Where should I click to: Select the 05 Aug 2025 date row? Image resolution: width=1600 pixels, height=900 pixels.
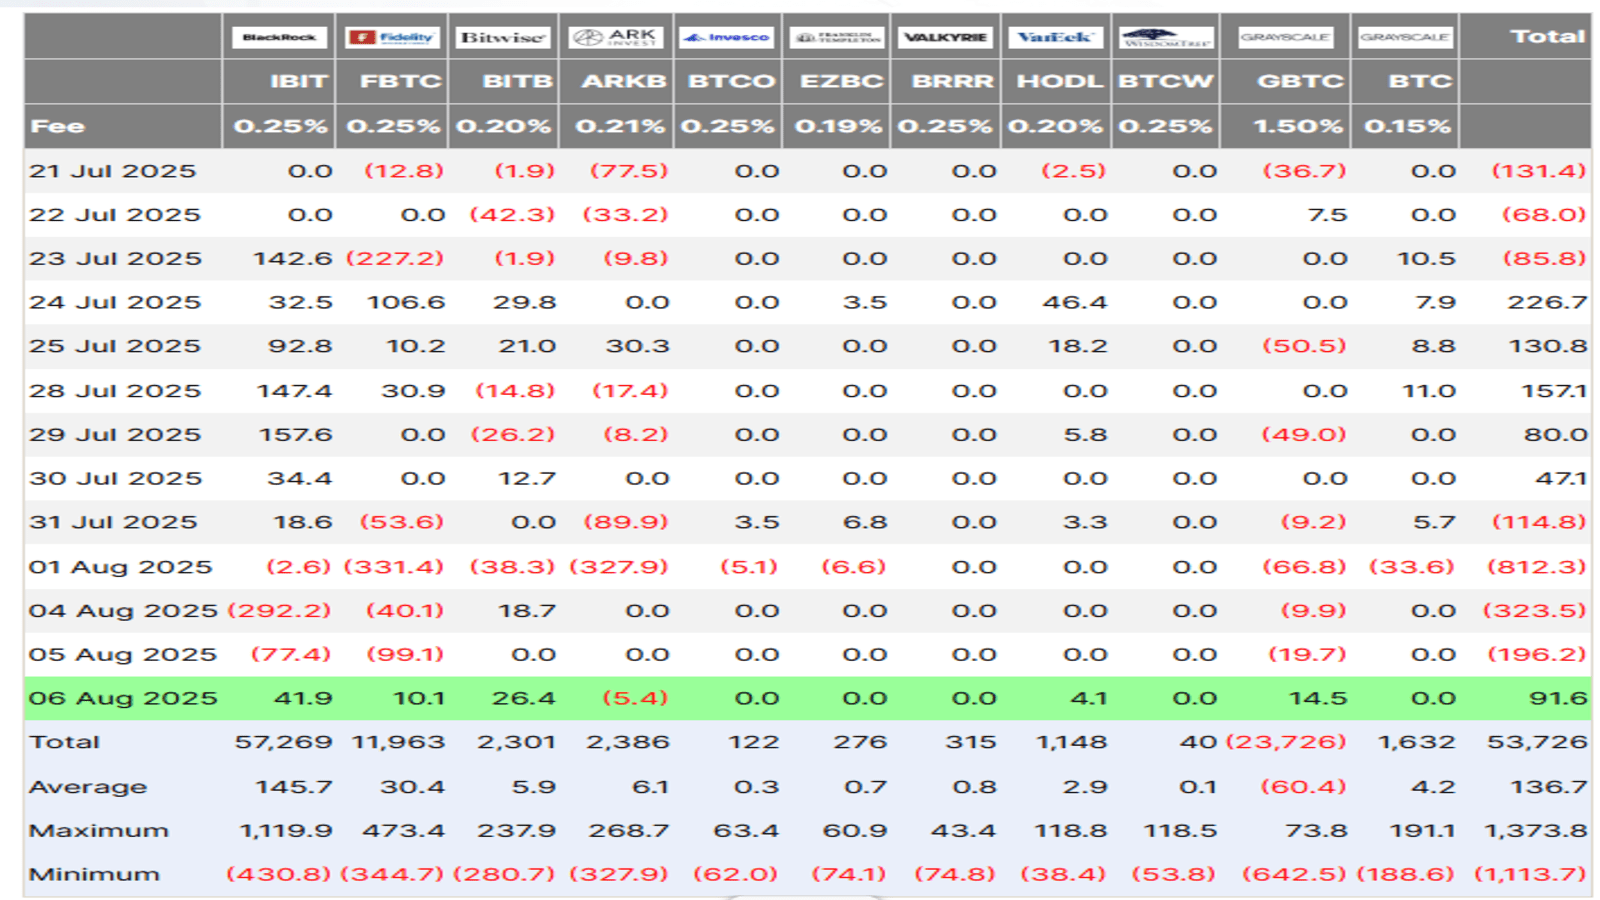[123, 655]
